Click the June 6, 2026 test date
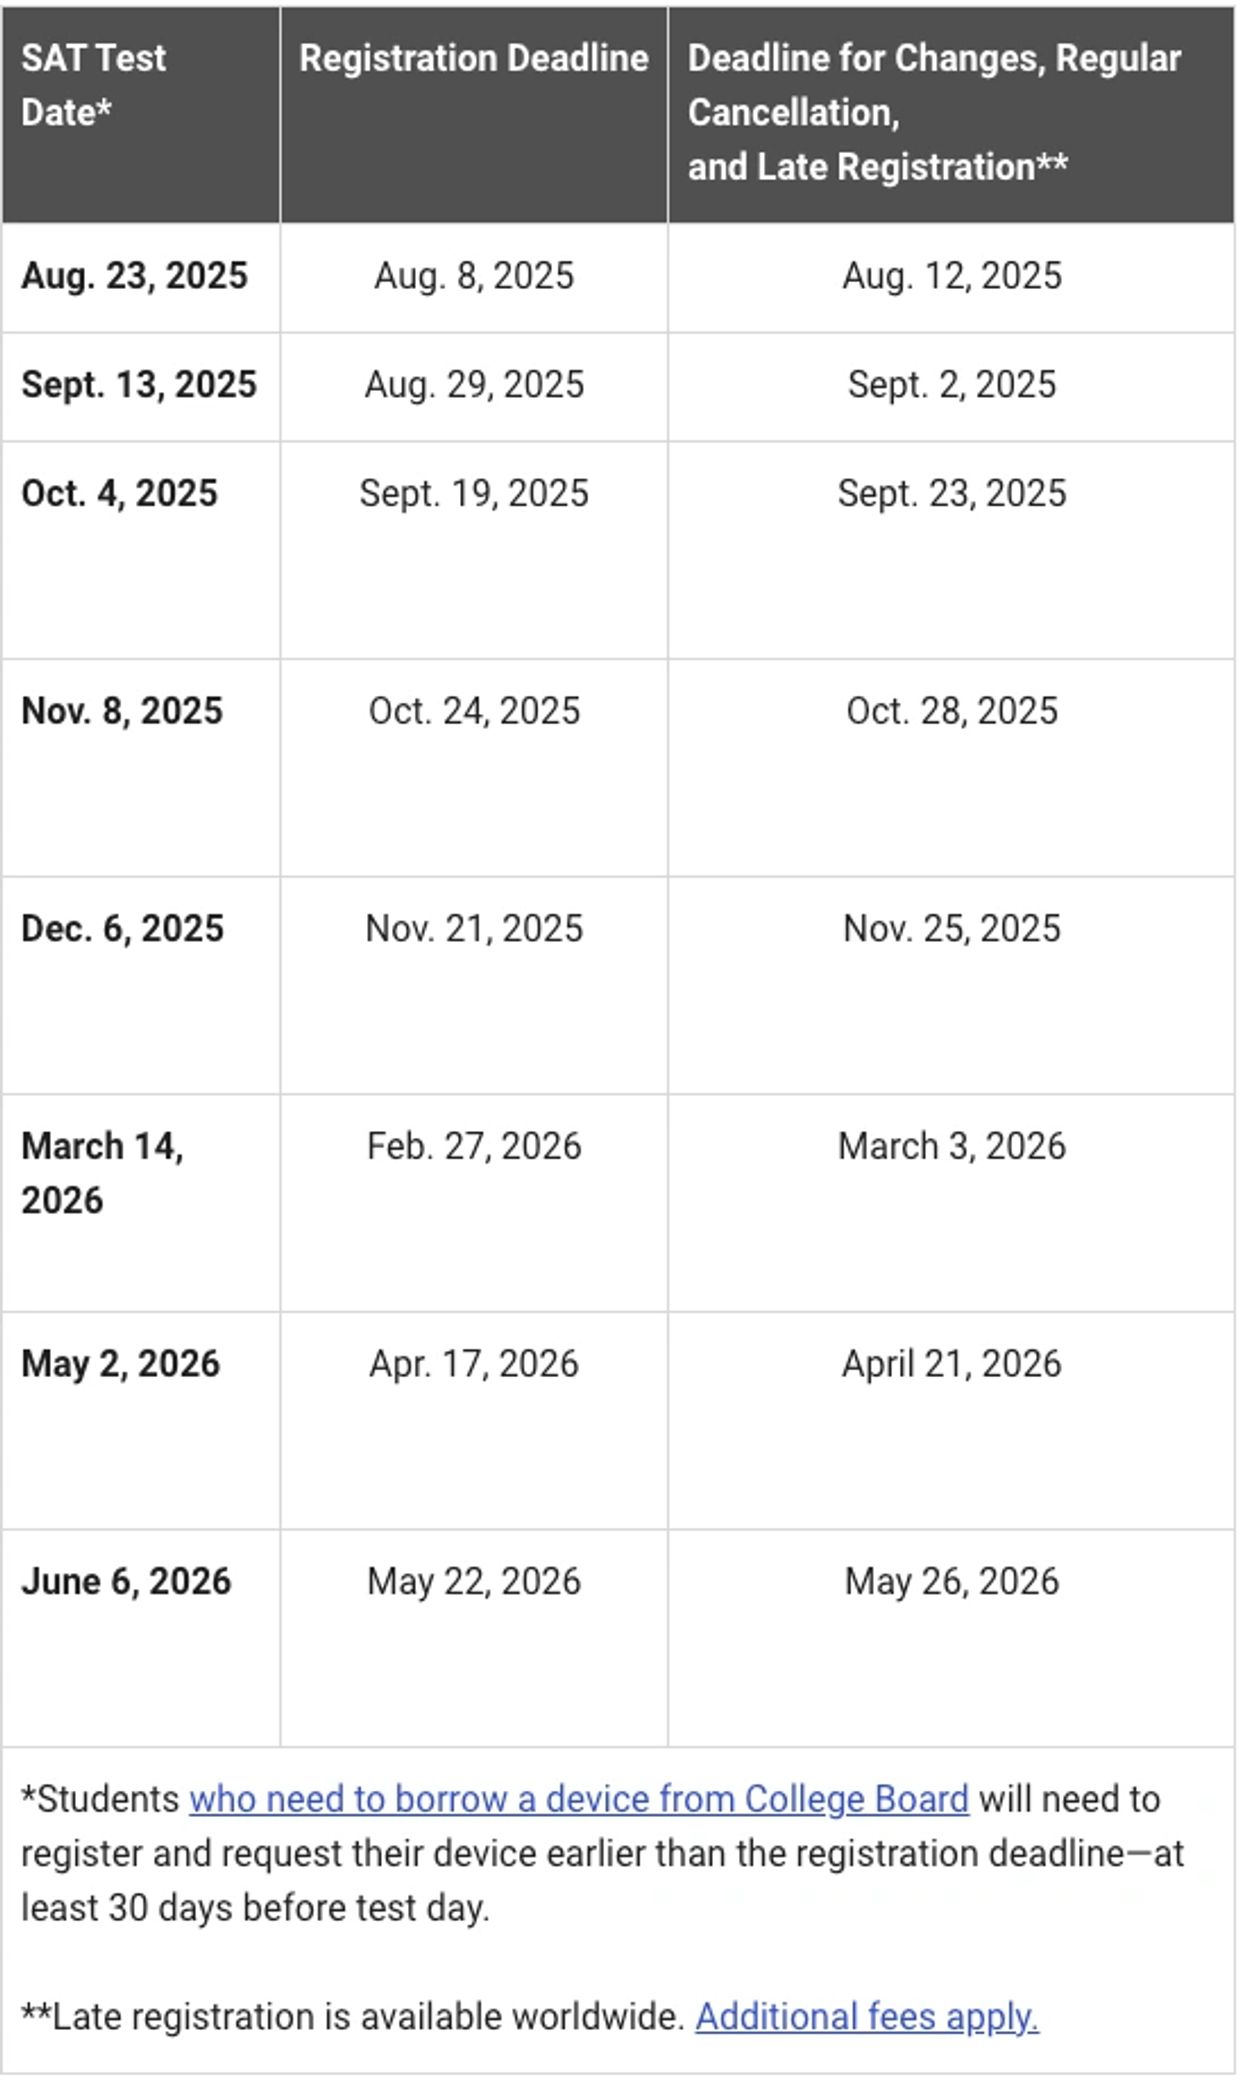The width and height of the screenshot is (1240, 2081). pos(126,1582)
